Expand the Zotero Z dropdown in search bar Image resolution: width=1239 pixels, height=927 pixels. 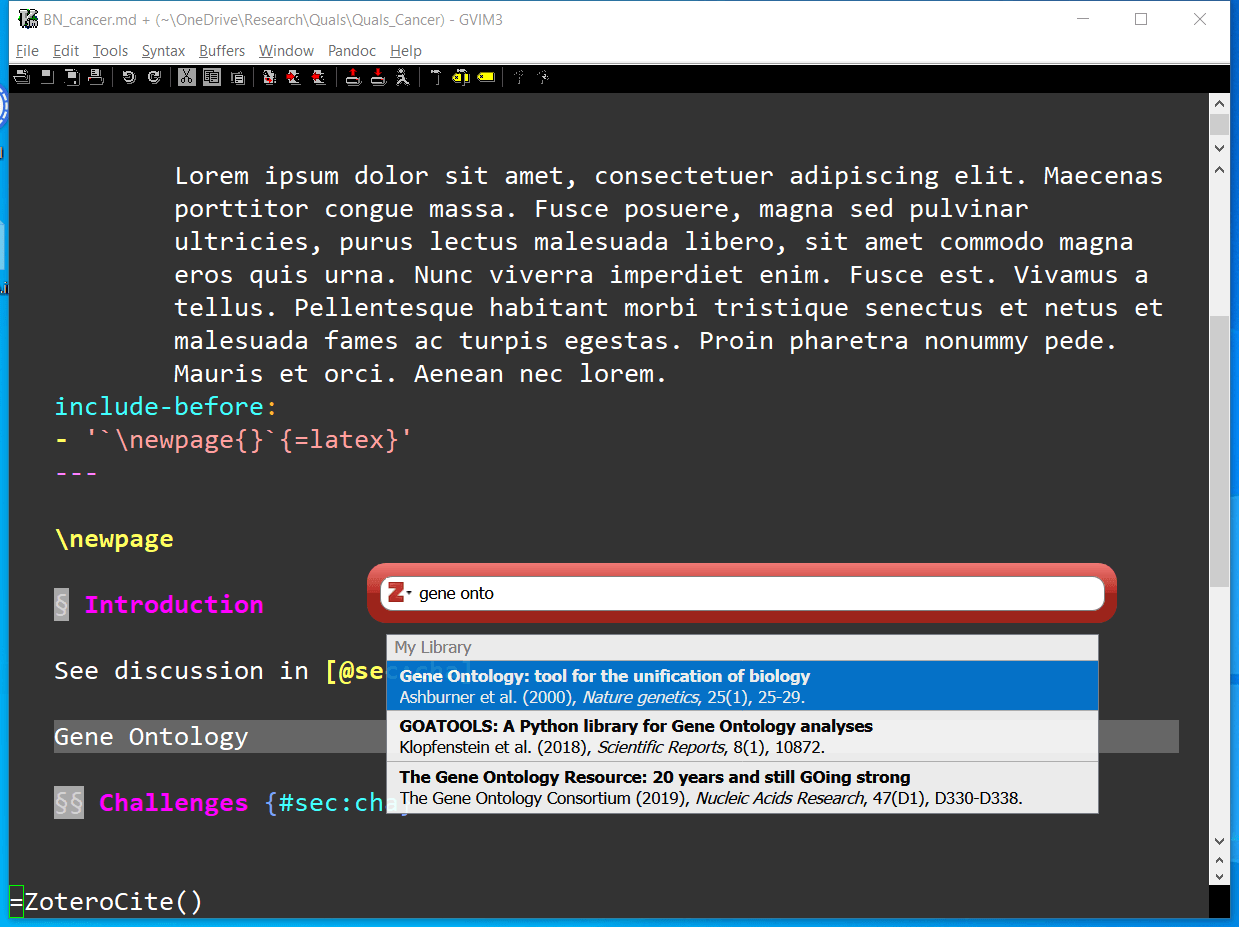(x=400, y=592)
